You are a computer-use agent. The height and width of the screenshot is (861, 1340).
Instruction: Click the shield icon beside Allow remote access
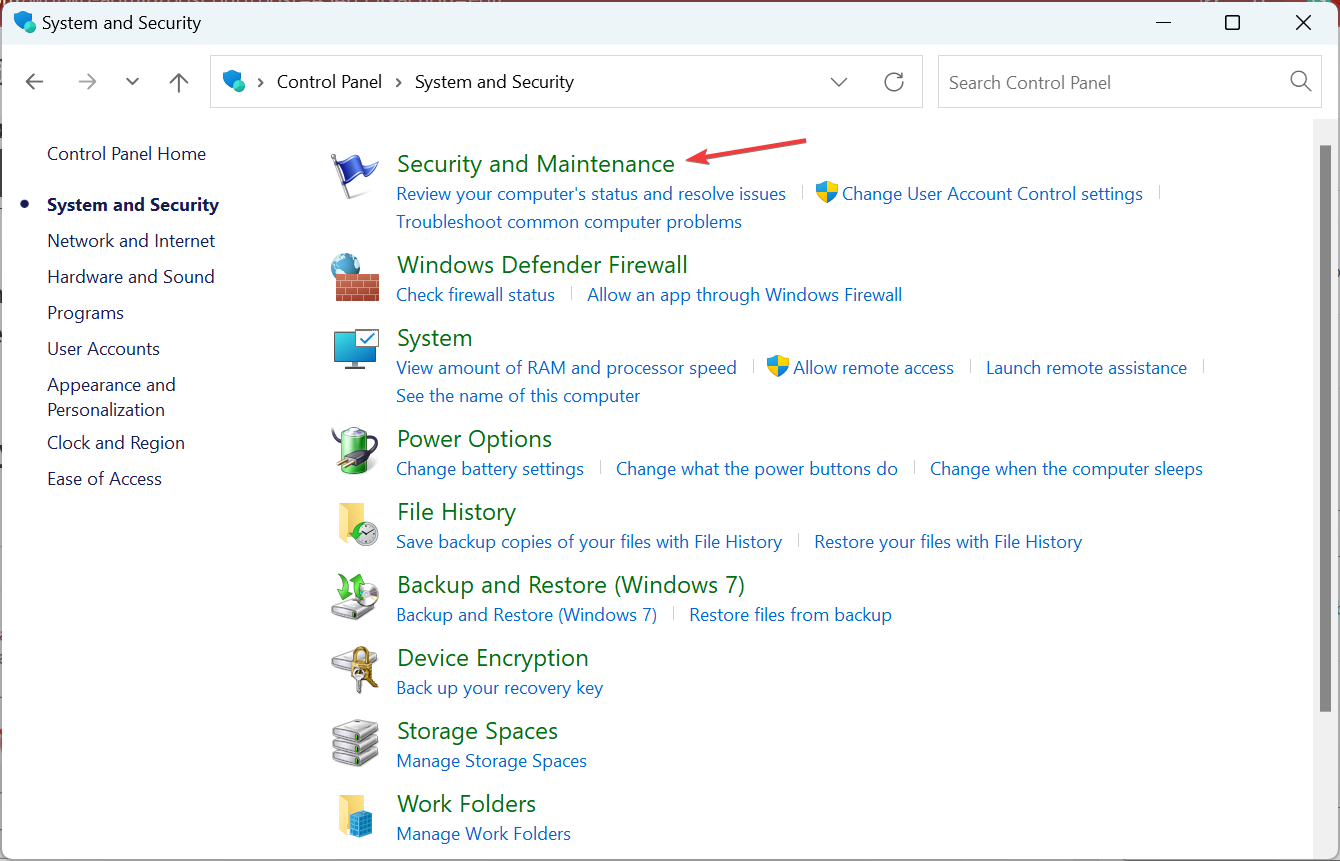[778, 367]
